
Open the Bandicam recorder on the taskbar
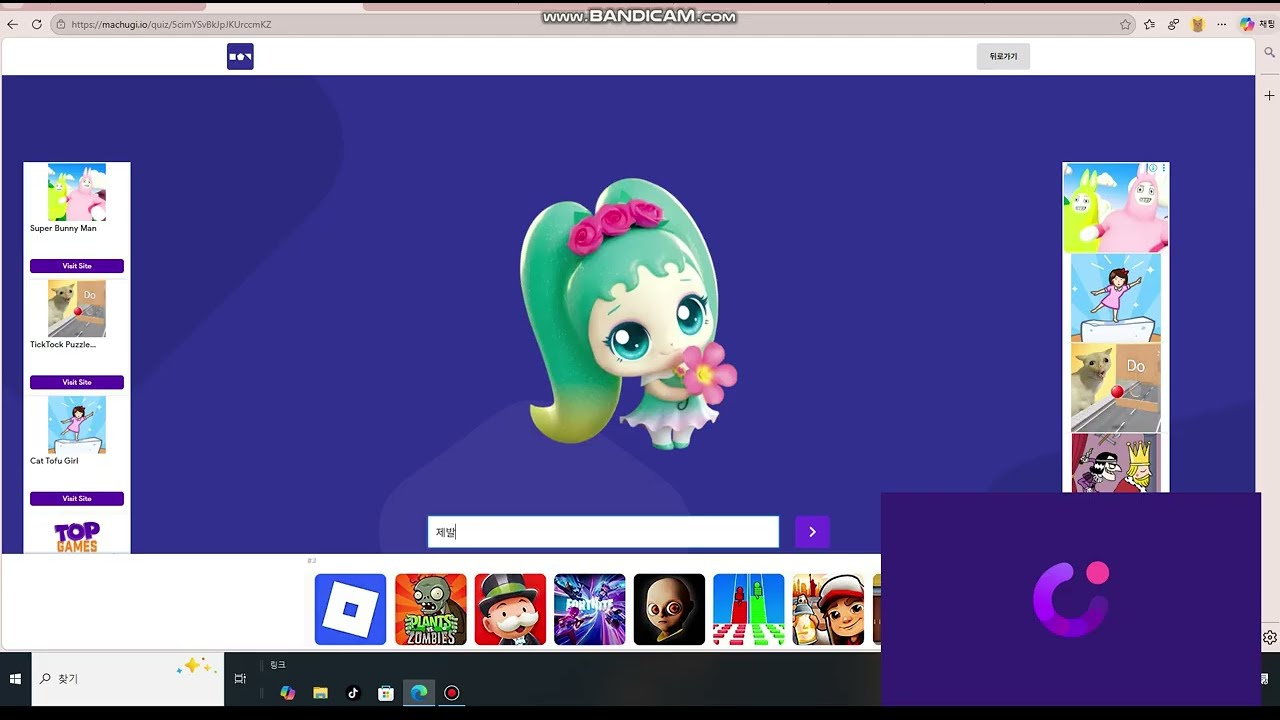452,693
